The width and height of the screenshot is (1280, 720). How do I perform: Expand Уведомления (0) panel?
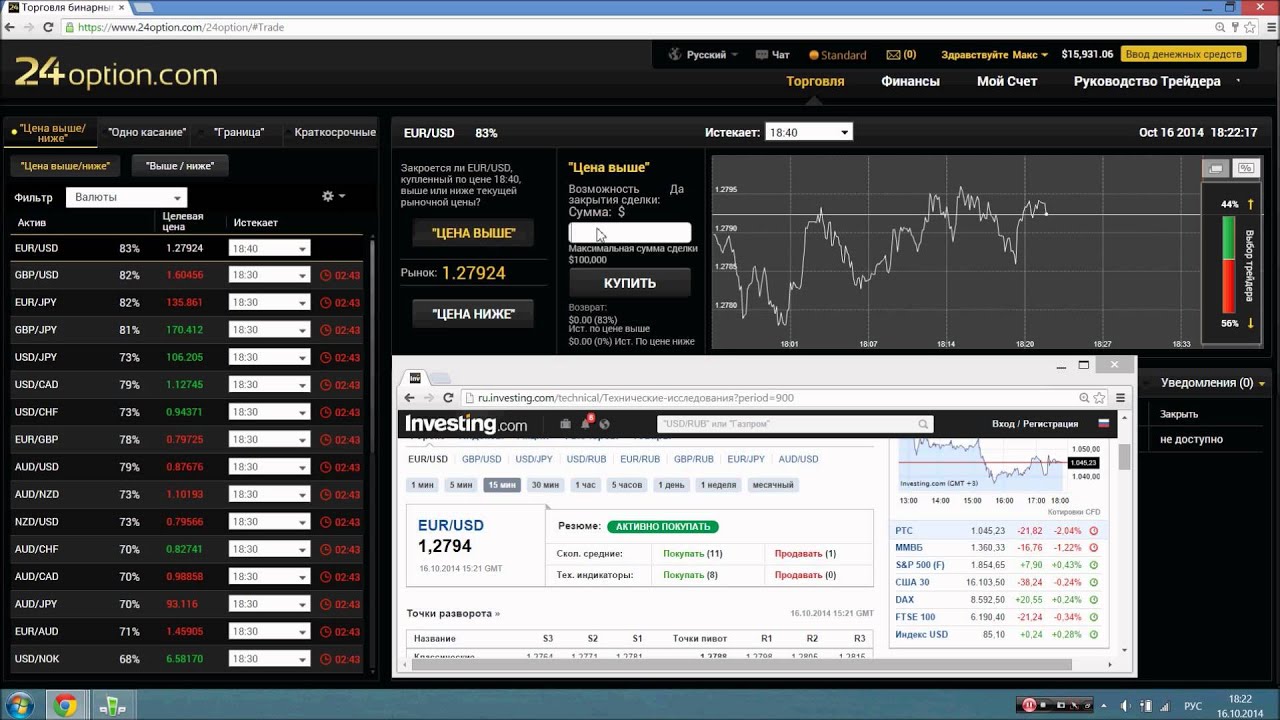[1213, 383]
